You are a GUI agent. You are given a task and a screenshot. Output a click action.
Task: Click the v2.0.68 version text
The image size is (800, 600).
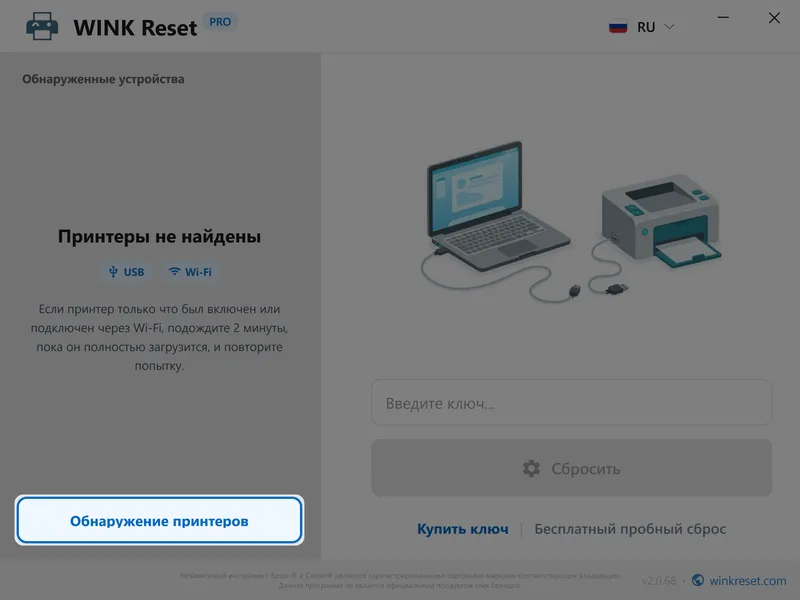click(x=659, y=581)
